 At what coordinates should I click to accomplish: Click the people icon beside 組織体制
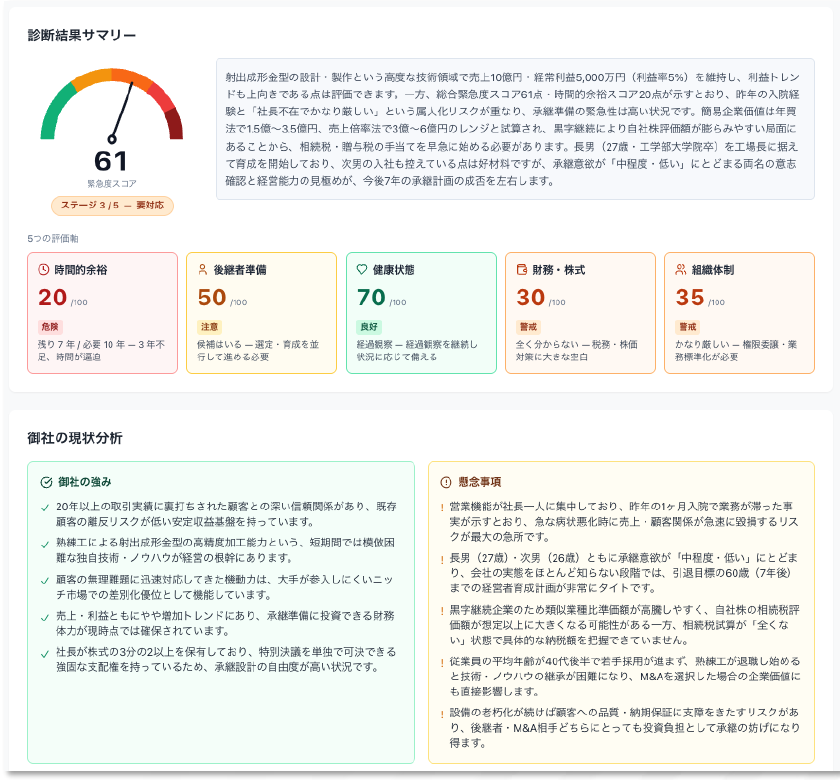pyautogui.click(x=680, y=269)
